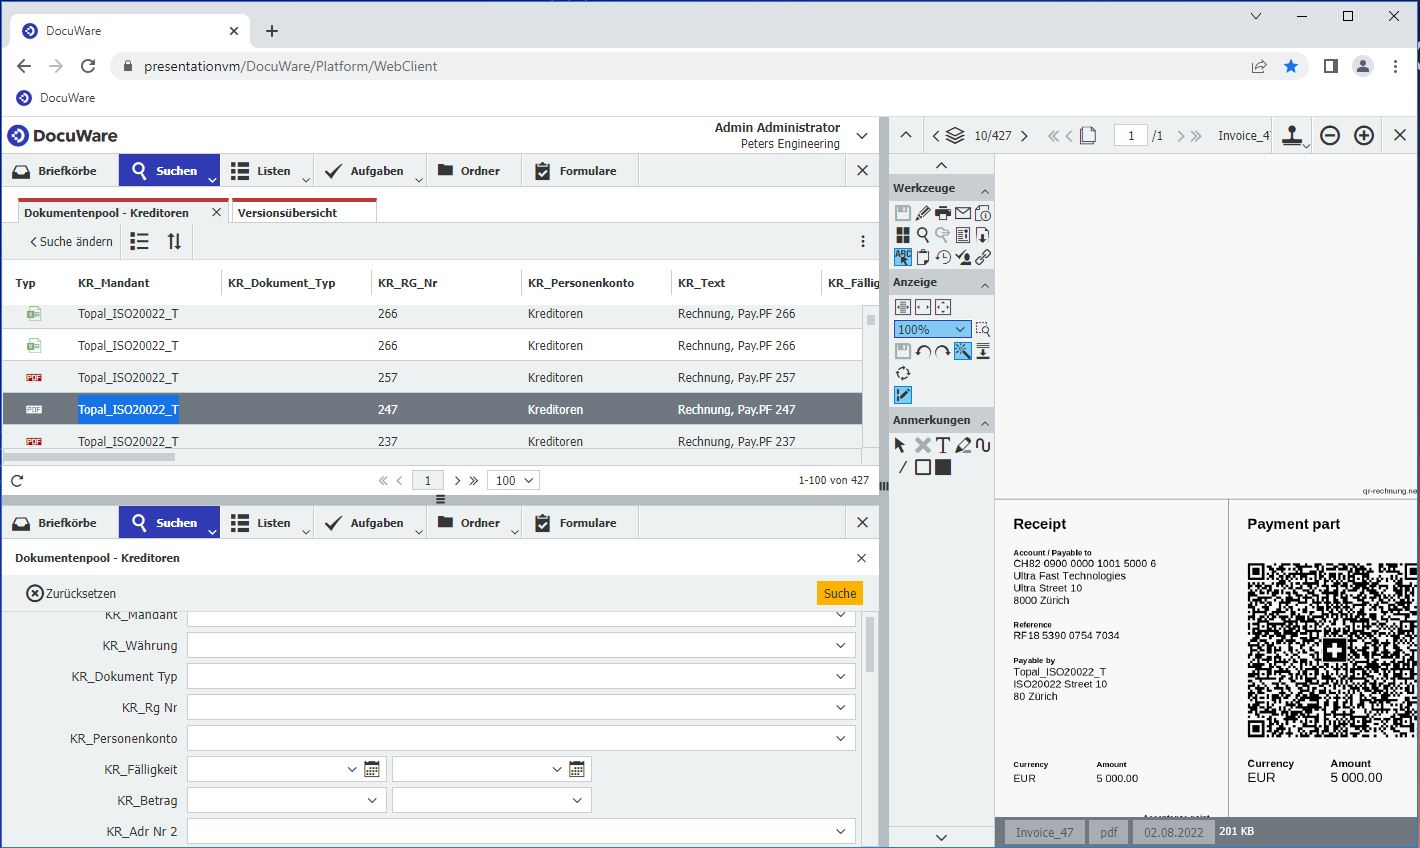Expand the KR_Währung field dropdown
This screenshot has width=1420, height=848.
coord(840,646)
